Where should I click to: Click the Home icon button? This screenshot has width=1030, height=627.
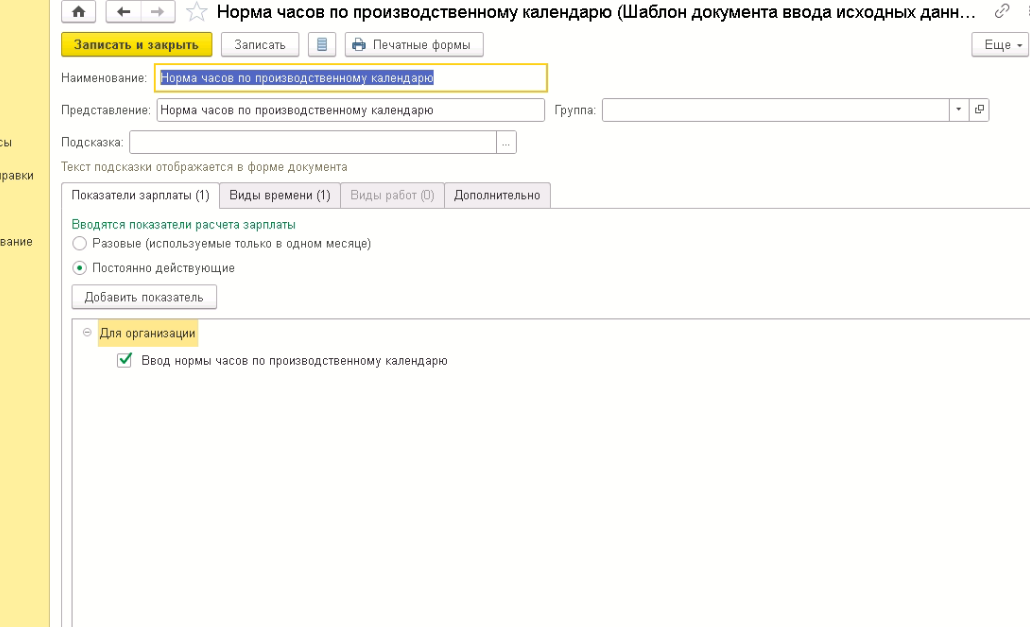click(x=79, y=13)
